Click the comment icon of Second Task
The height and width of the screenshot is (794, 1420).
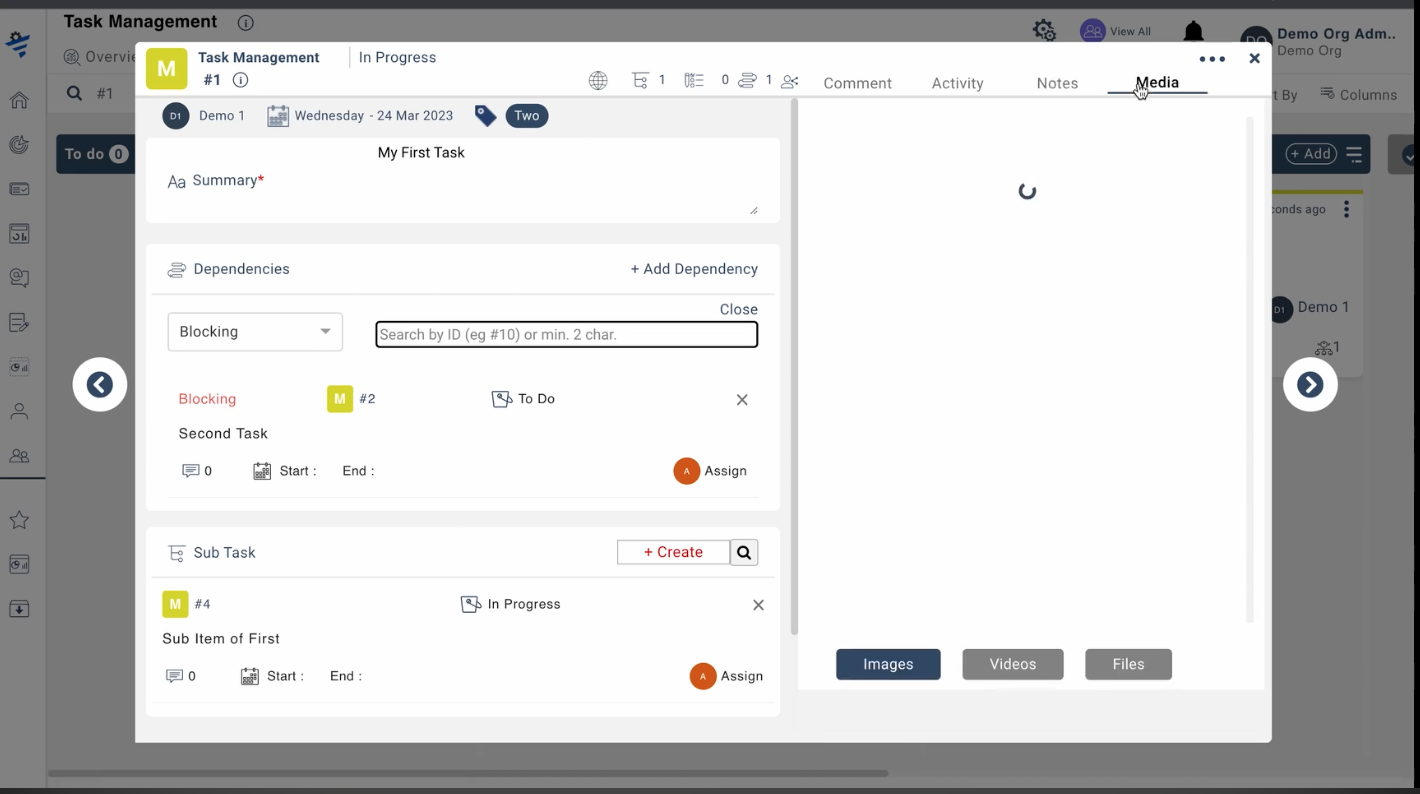[190, 471]
